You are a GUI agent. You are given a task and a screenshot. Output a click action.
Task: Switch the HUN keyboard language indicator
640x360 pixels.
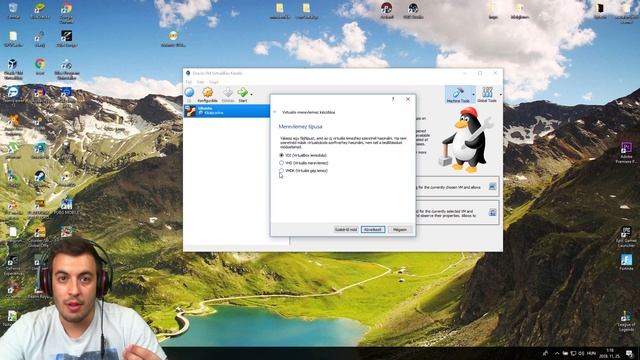pos(592,353)
